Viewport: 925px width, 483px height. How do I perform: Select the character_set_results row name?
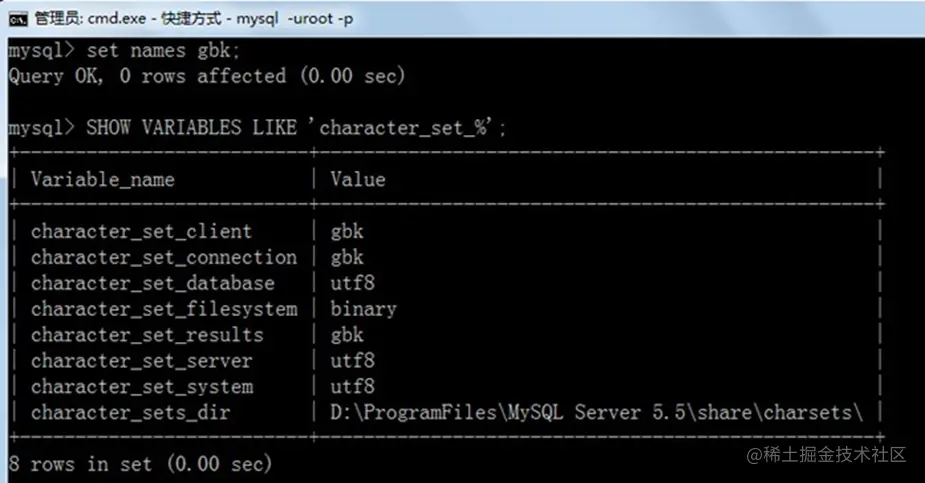click(147, 335)
